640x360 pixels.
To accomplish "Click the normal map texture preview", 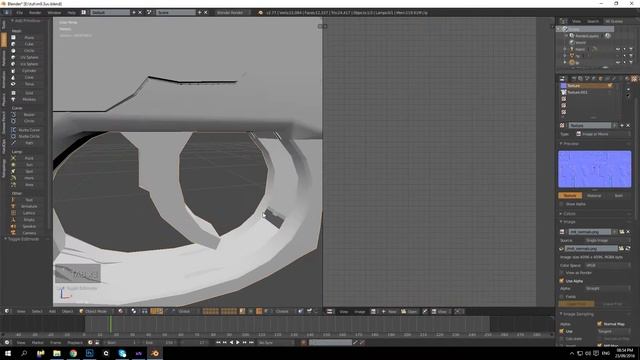I will tap(595, 169).
